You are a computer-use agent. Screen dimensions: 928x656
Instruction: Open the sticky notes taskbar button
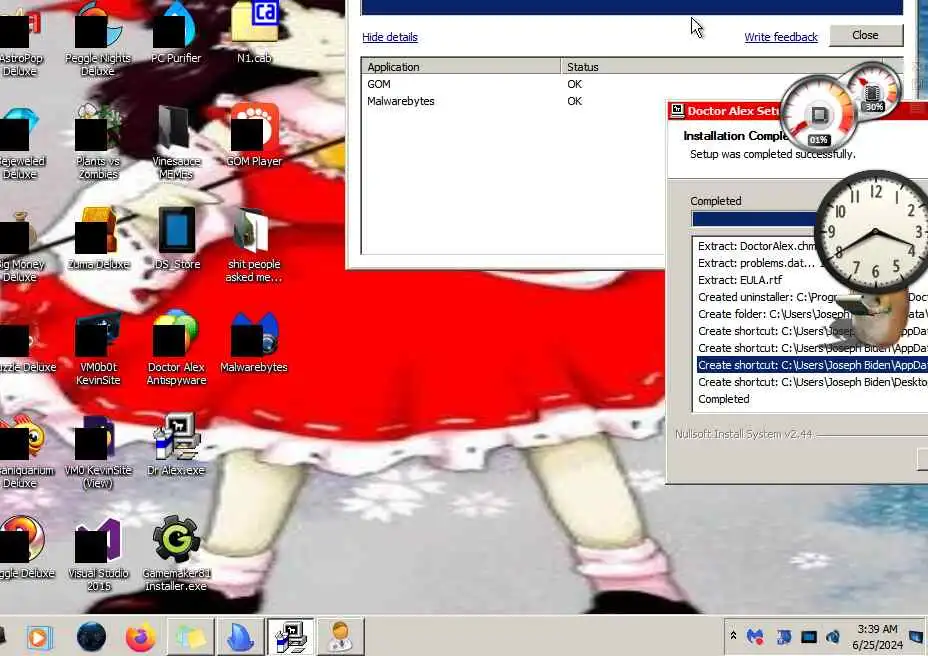191,636
